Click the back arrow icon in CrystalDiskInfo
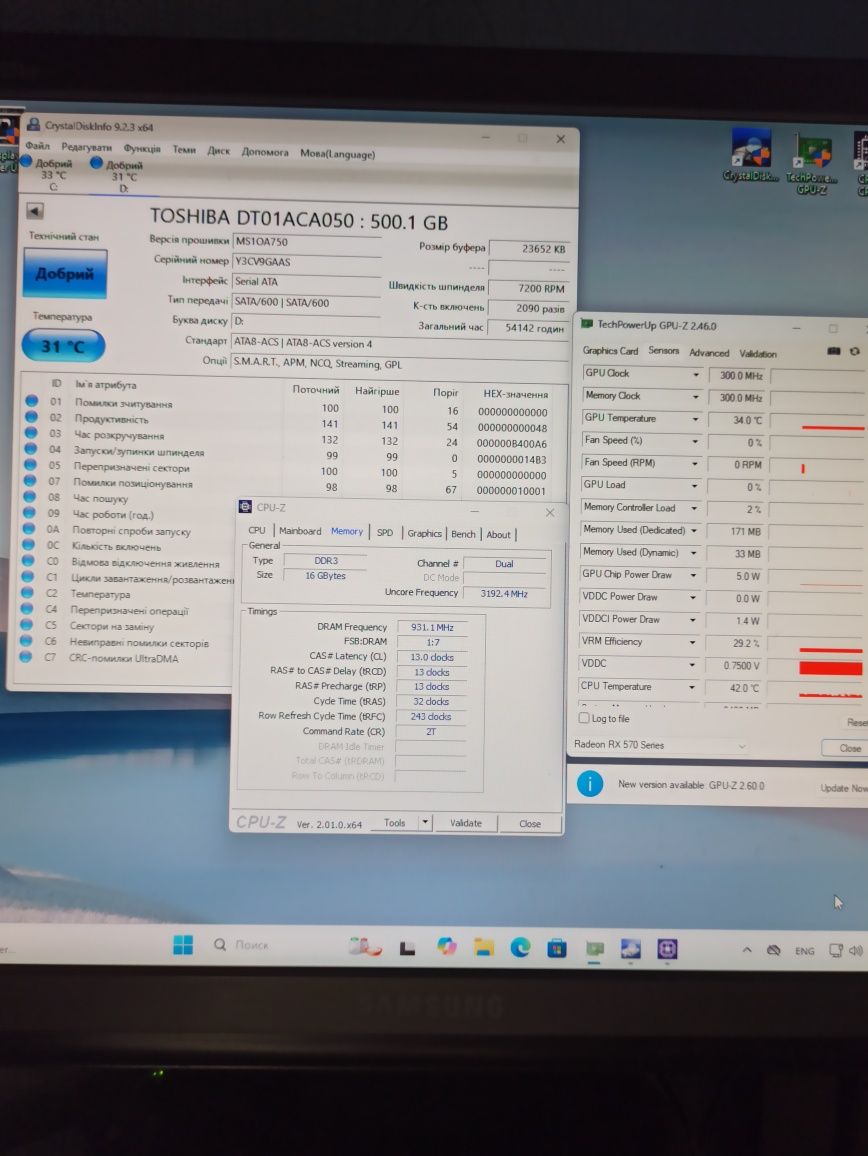Viewport: 868px width, 1156px height. [x=35, y=212]
